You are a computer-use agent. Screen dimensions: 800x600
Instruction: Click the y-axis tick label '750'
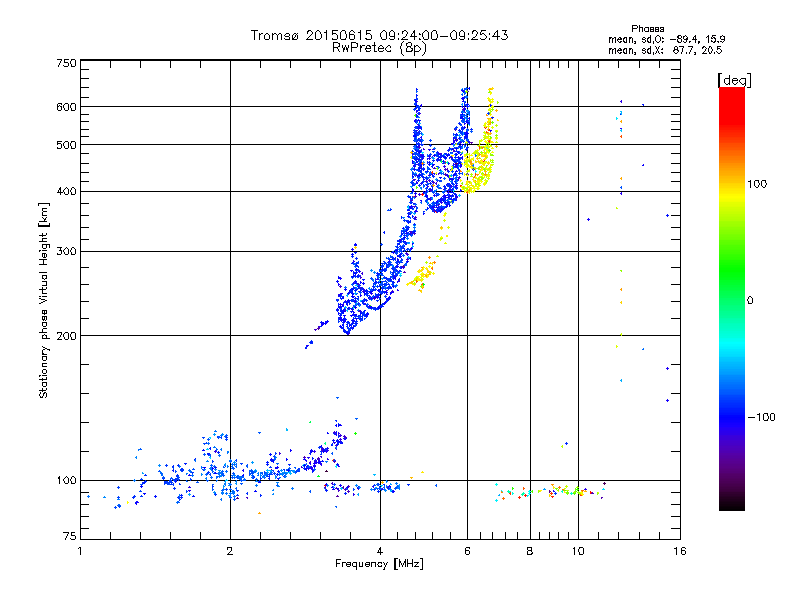(x=67, y=63)
